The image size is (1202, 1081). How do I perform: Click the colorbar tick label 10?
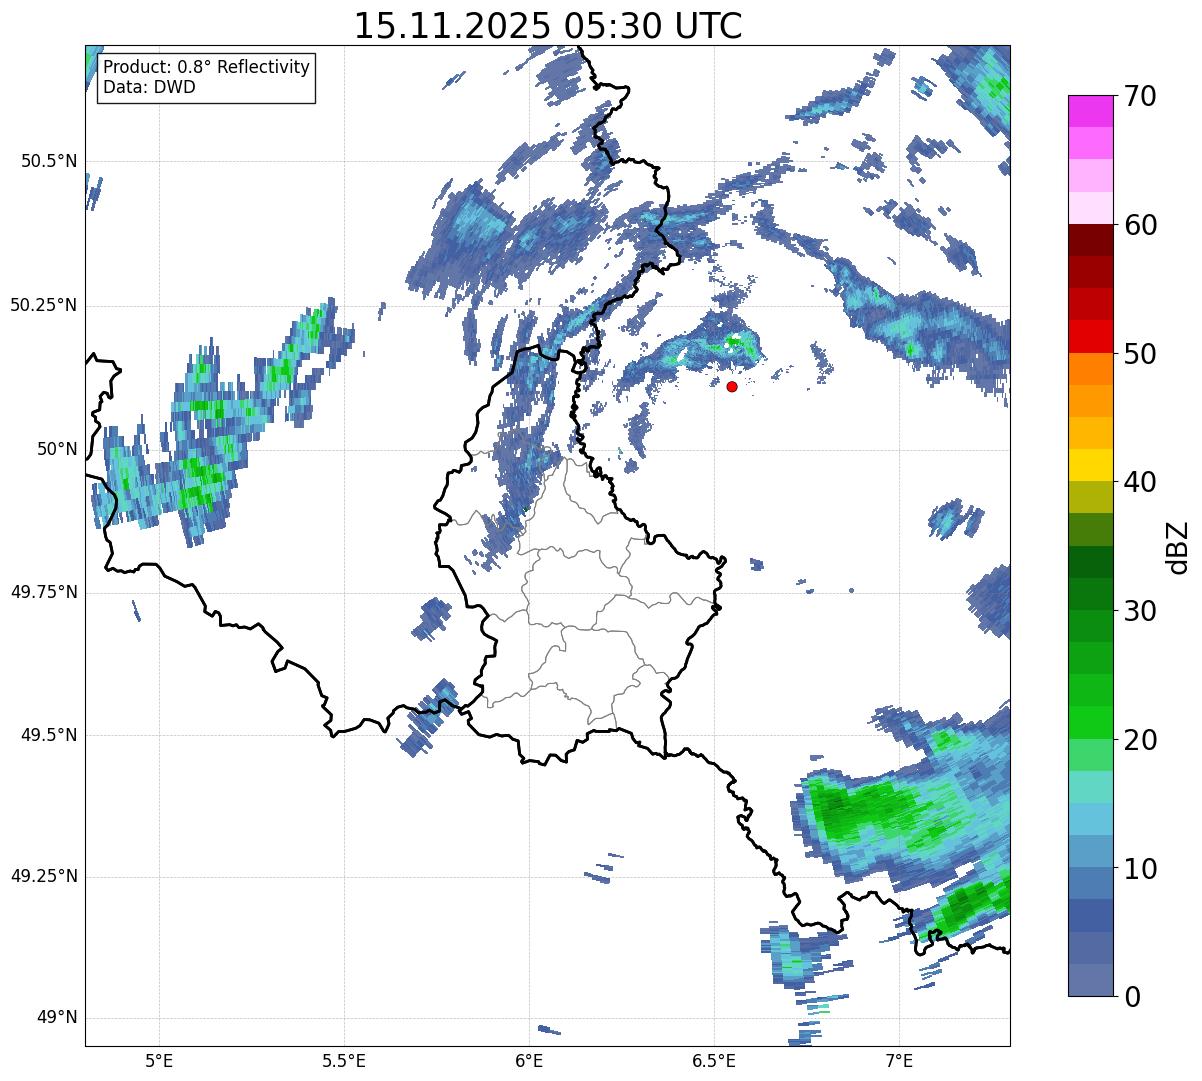tap(1141, 869)
